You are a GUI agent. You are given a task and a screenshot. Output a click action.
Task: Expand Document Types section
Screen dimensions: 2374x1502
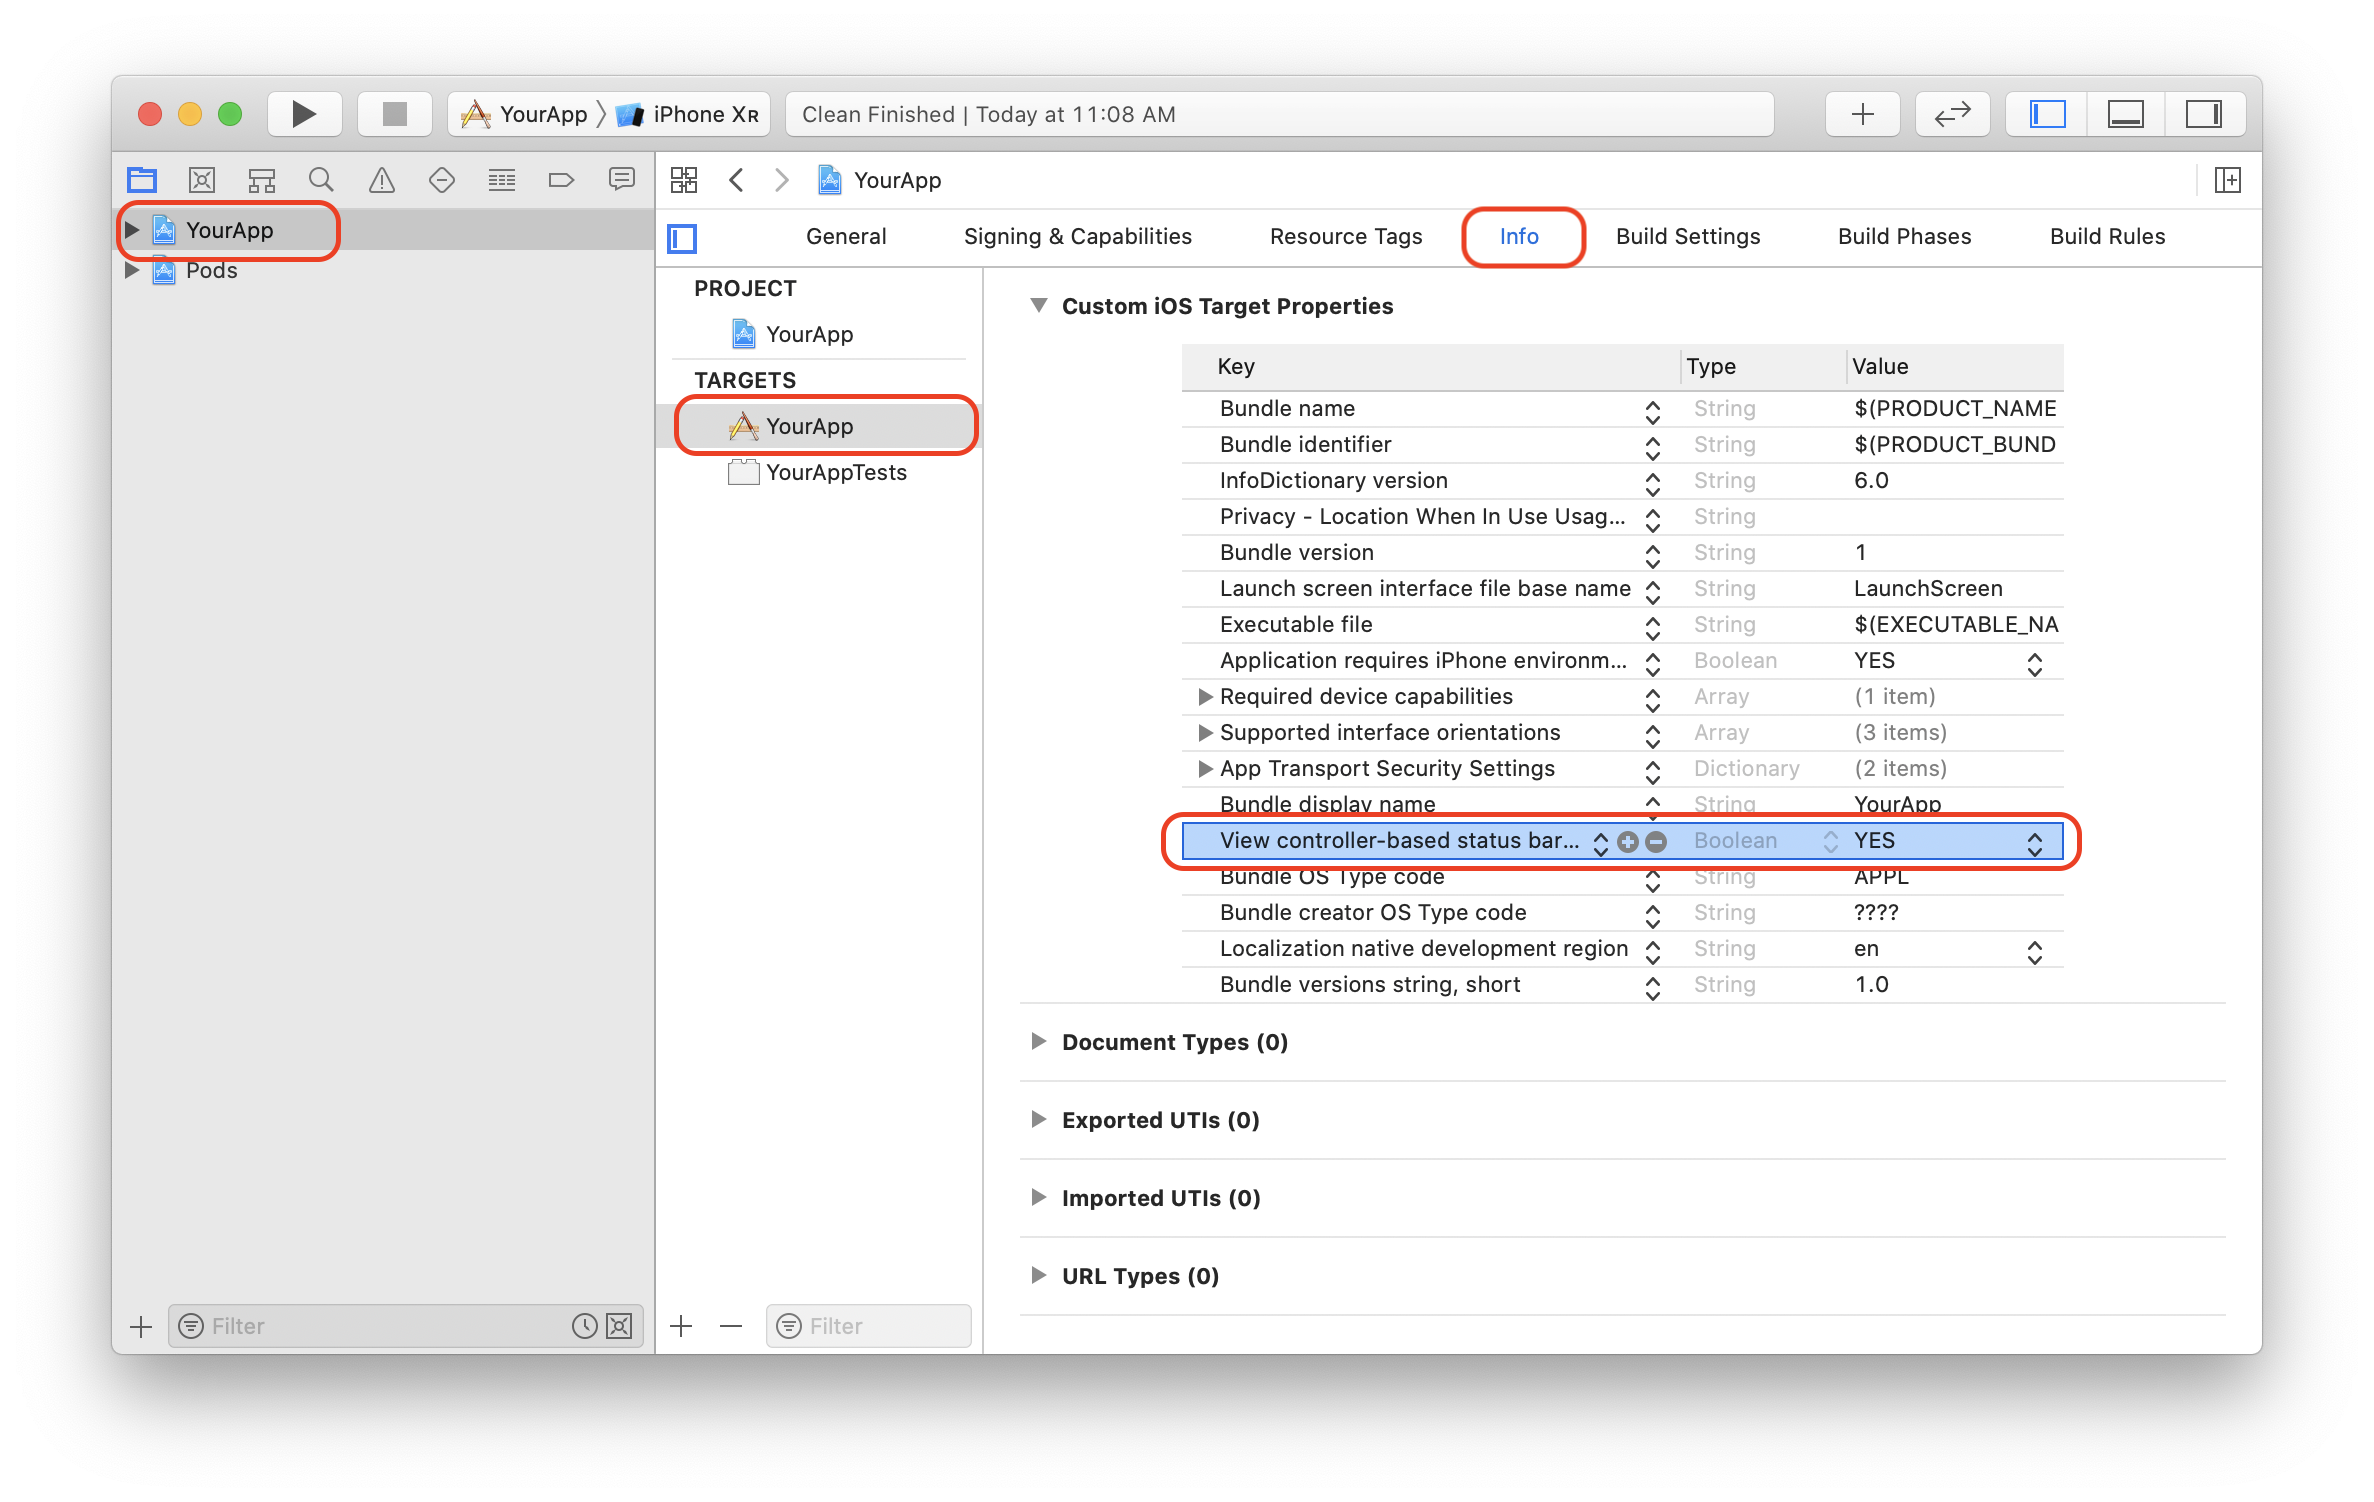tap(1038, 1041)
